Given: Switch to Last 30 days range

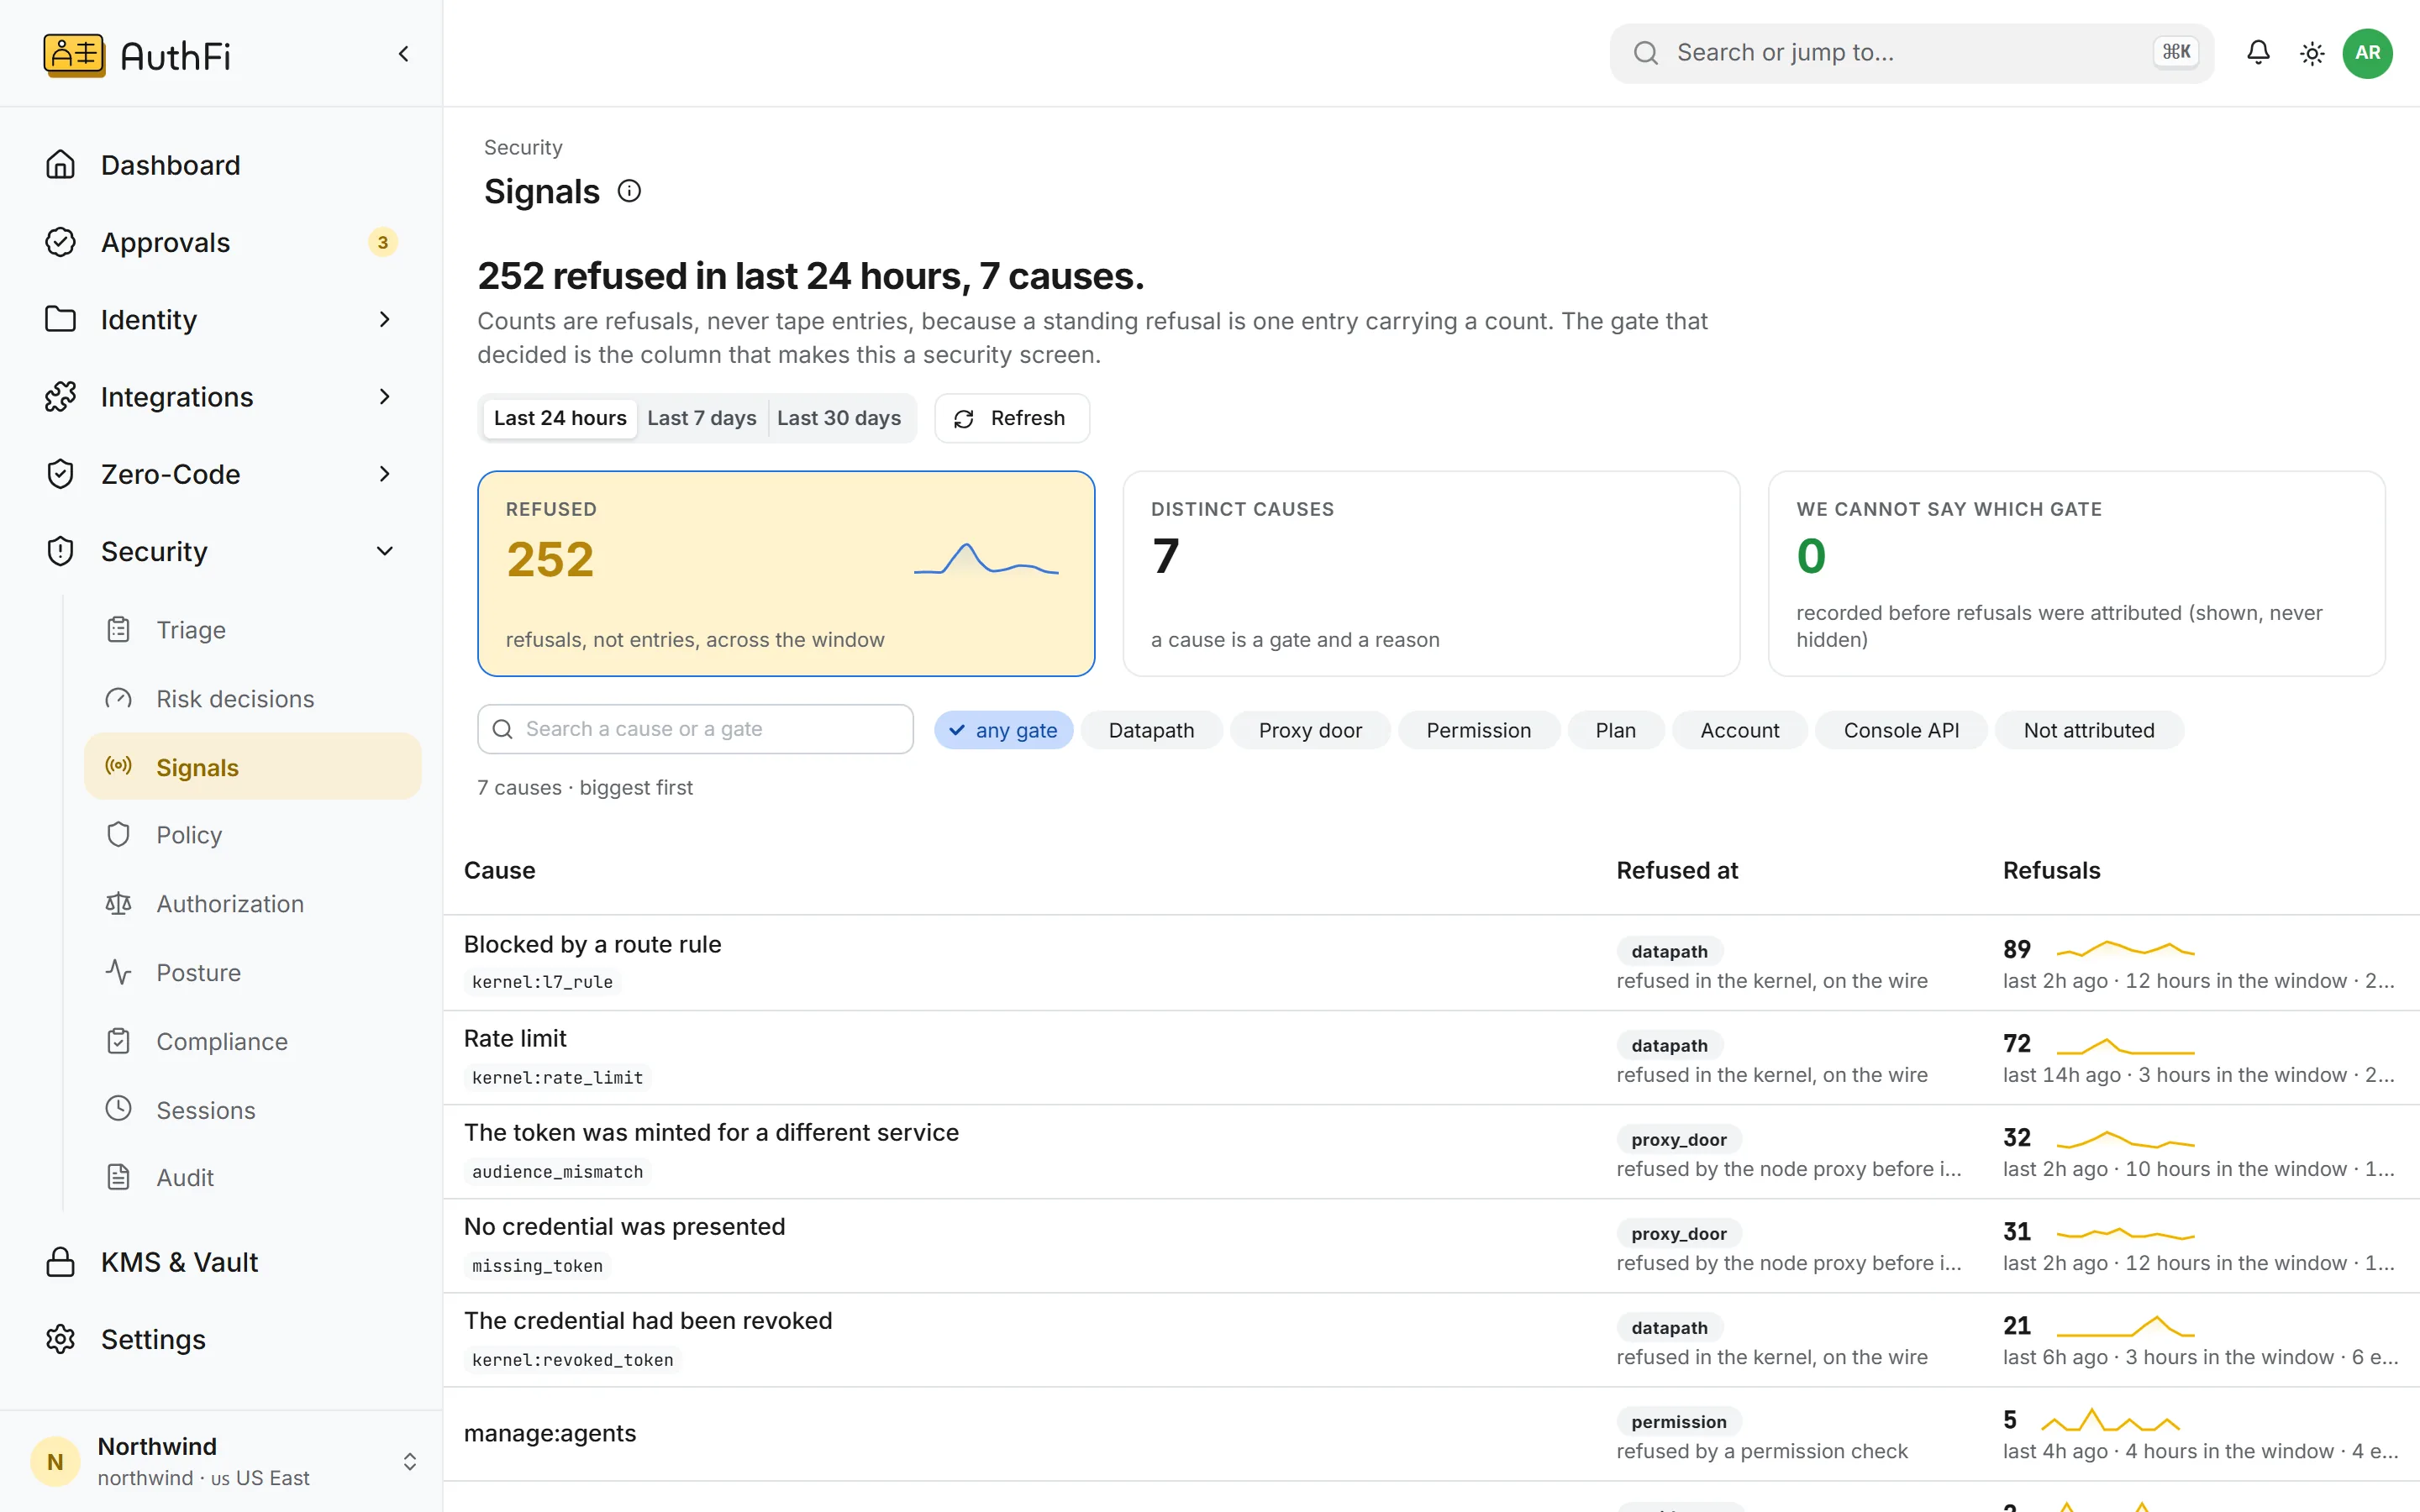Looking at the screenshot, I should pyautogui.click(x=839, y=418).
